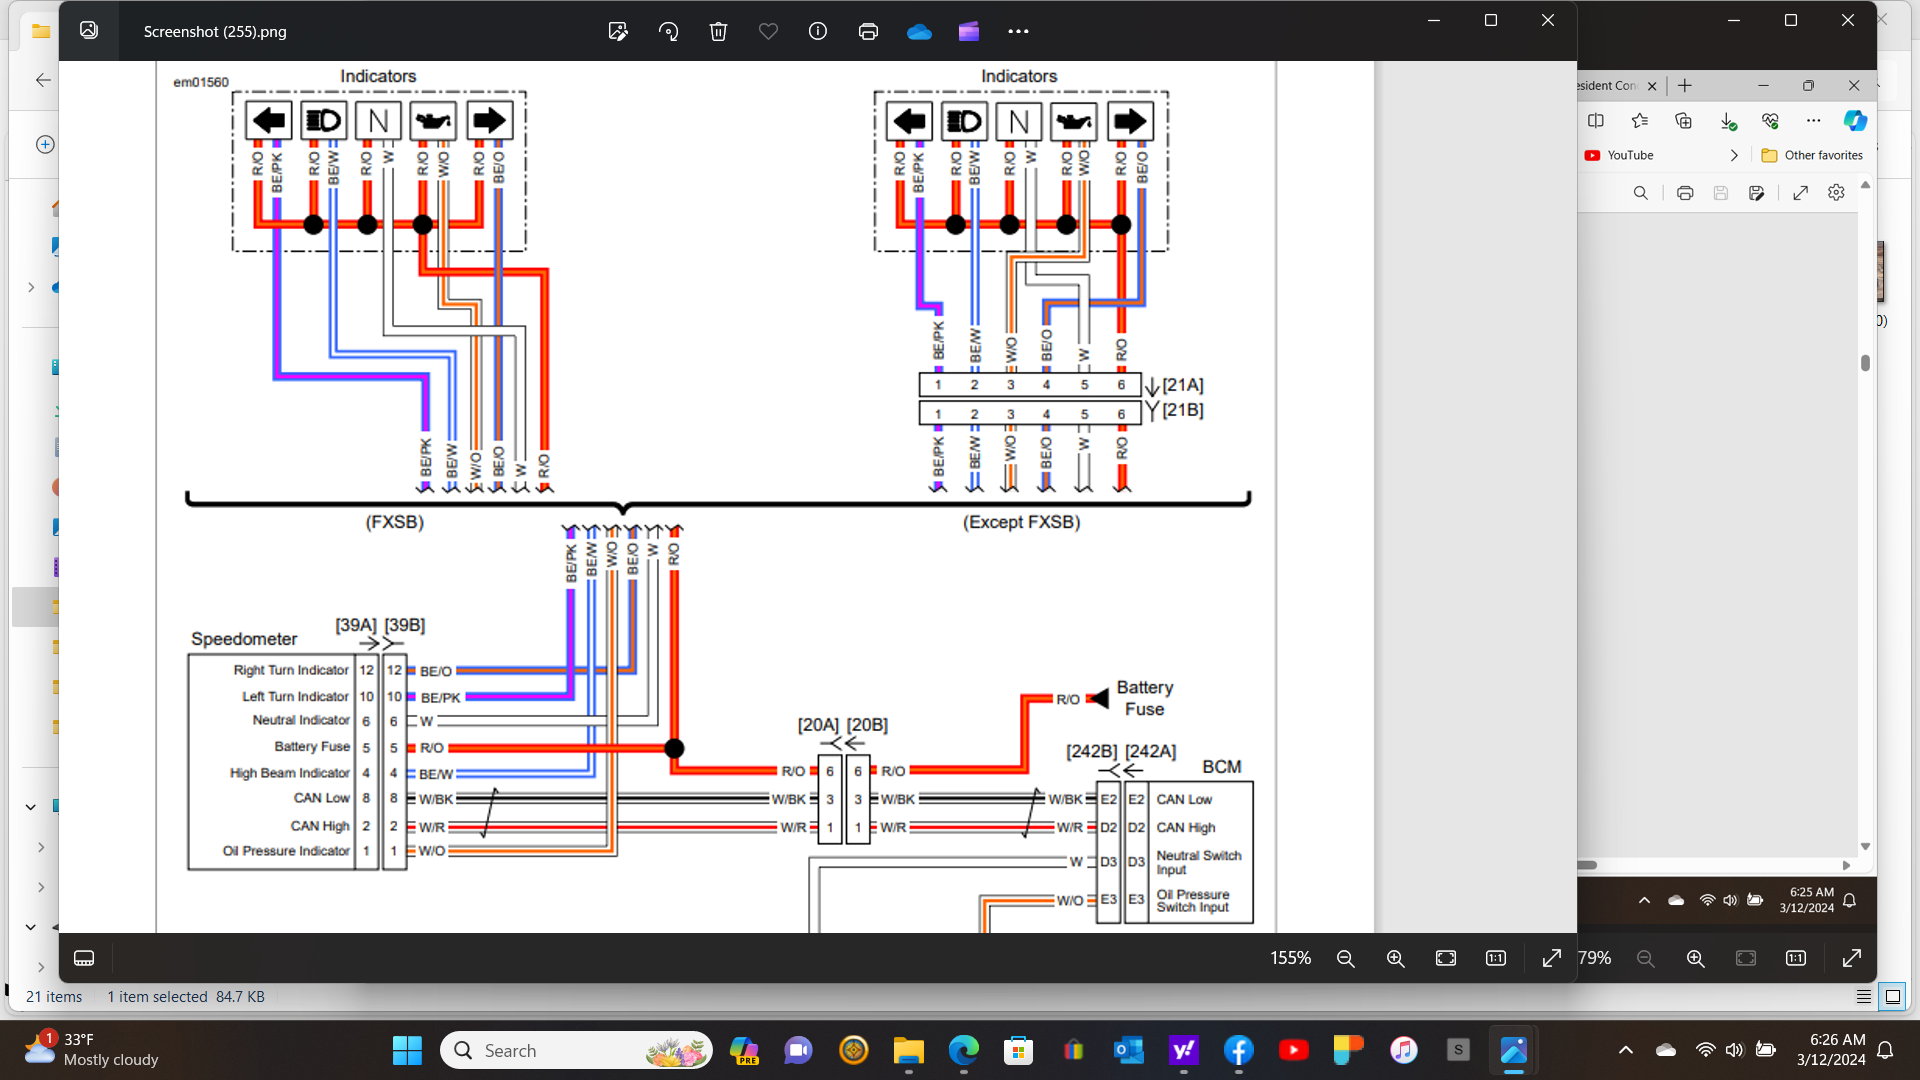Toggle the filmstrip view button
Screen dimensions: 1920x1080
(84, 958)
